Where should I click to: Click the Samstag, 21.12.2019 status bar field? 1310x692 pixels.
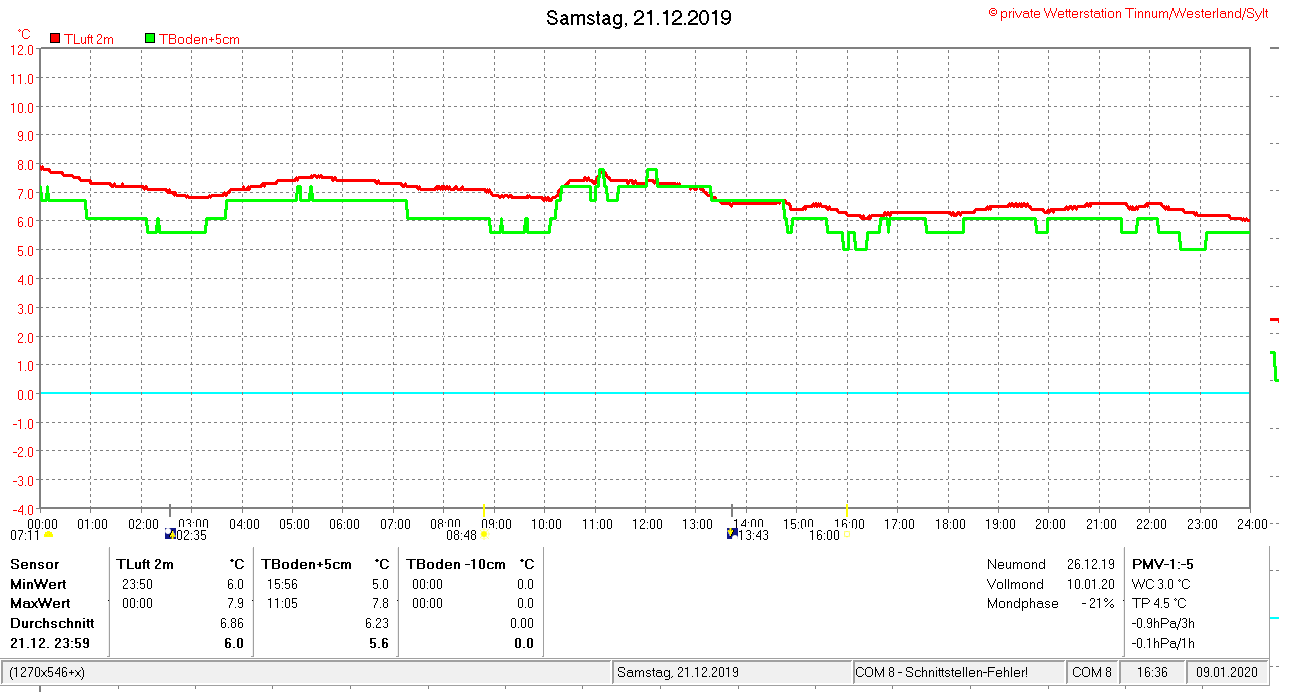click(678, 672)
